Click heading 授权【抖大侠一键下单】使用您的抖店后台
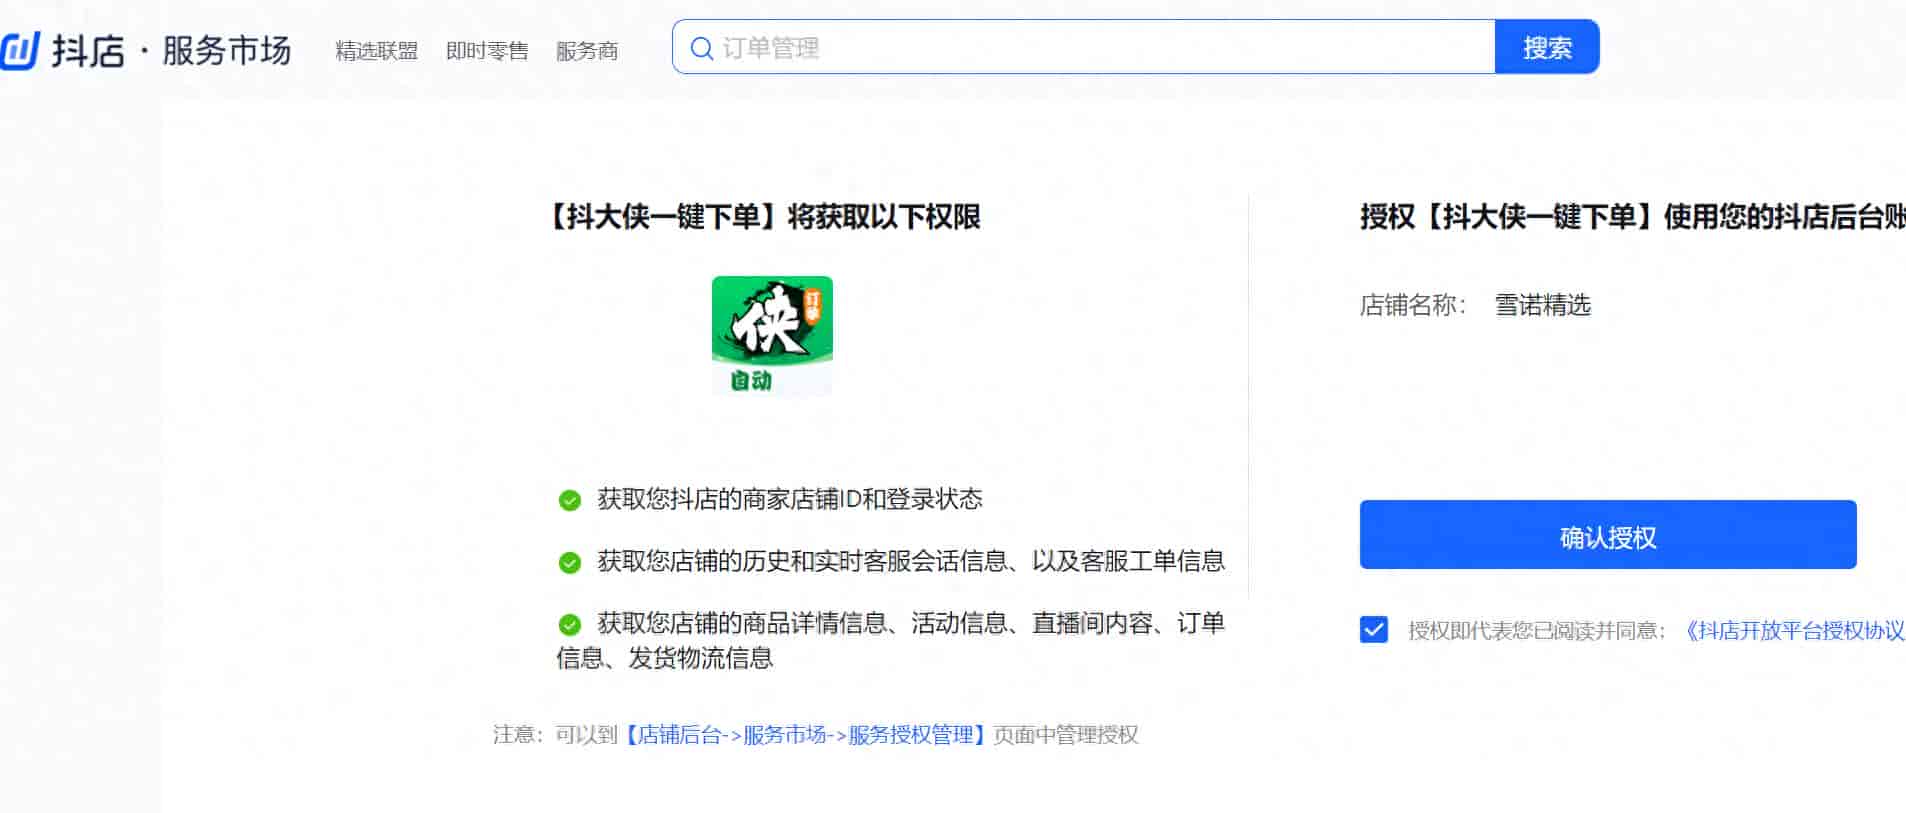Image resolution: width=1906 pixels, height=813 pixels. (x=1633, y=217)
